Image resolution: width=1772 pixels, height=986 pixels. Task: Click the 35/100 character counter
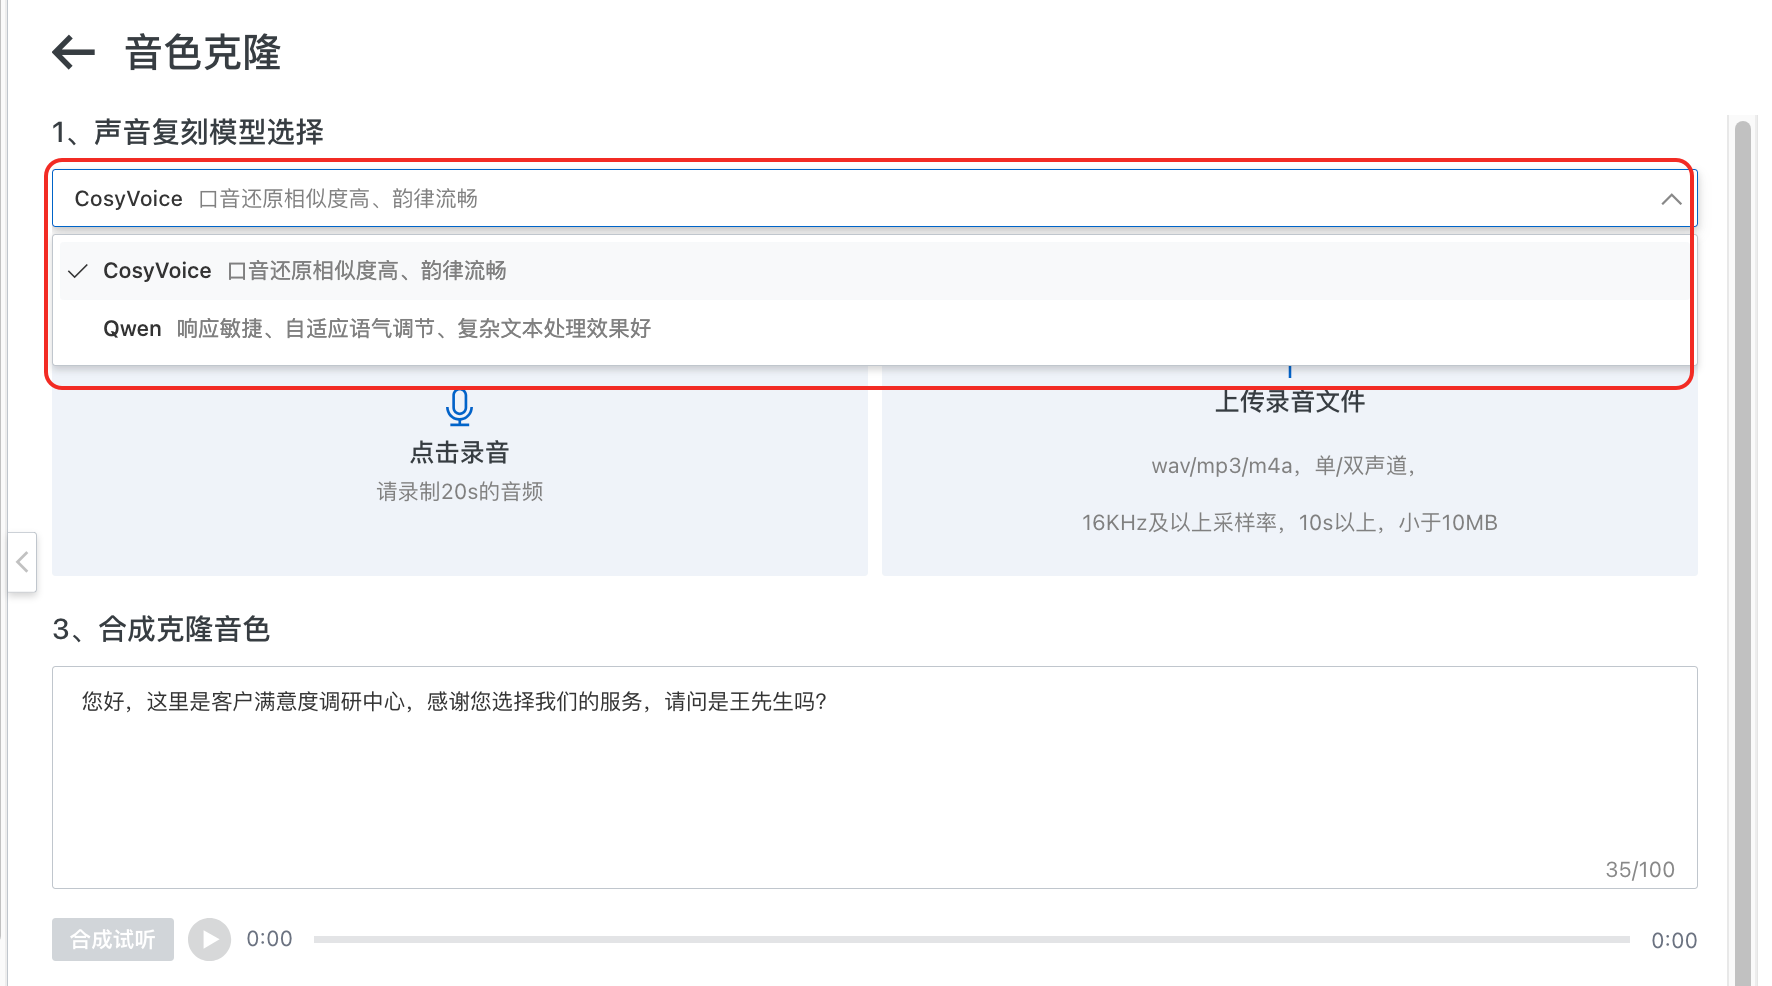(1639, 870)
